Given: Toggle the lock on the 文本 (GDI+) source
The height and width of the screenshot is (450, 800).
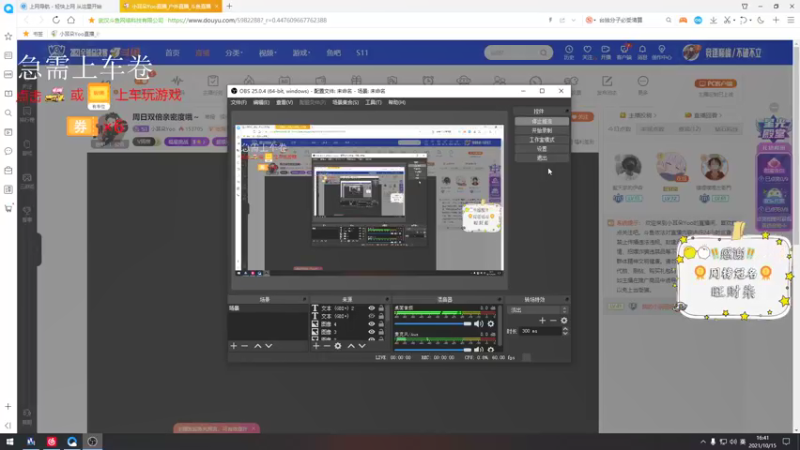Looking at the screenshot, I should 381,316.
